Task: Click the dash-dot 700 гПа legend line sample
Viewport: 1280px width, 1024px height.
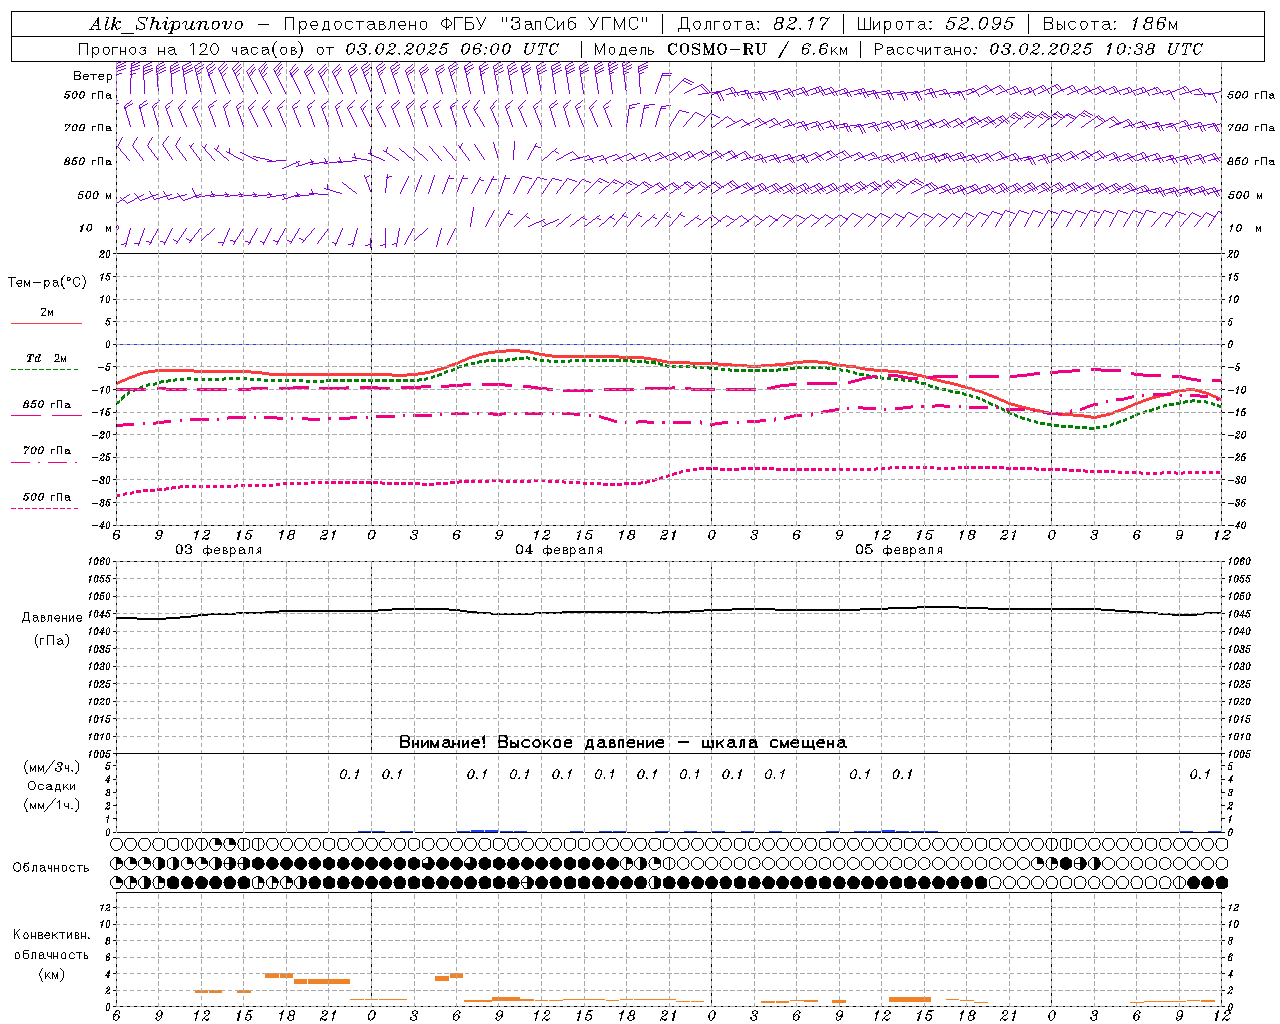Action: 44,462
